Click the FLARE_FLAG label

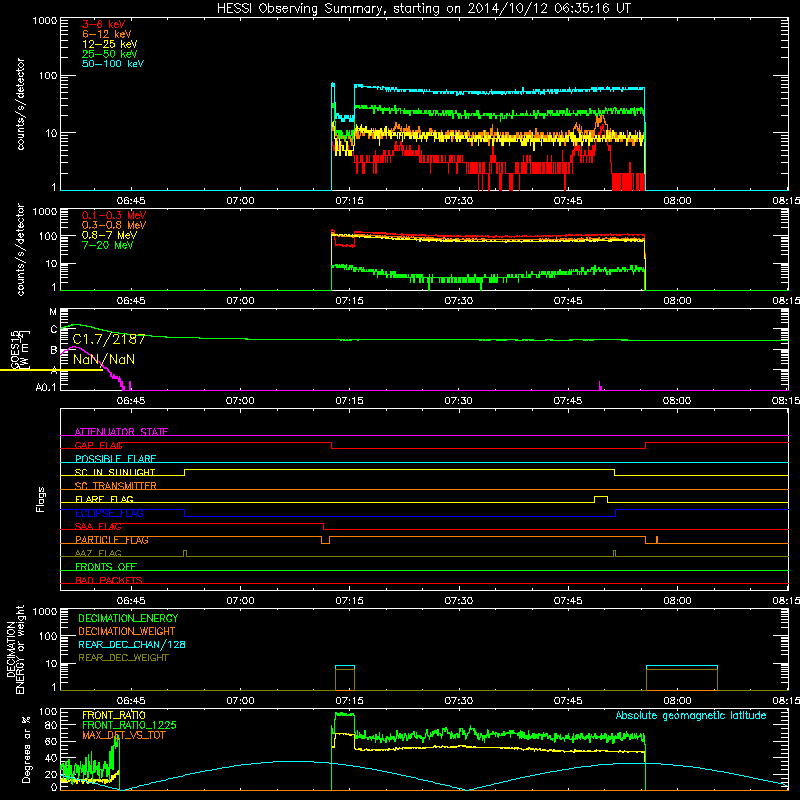(104, 499)
